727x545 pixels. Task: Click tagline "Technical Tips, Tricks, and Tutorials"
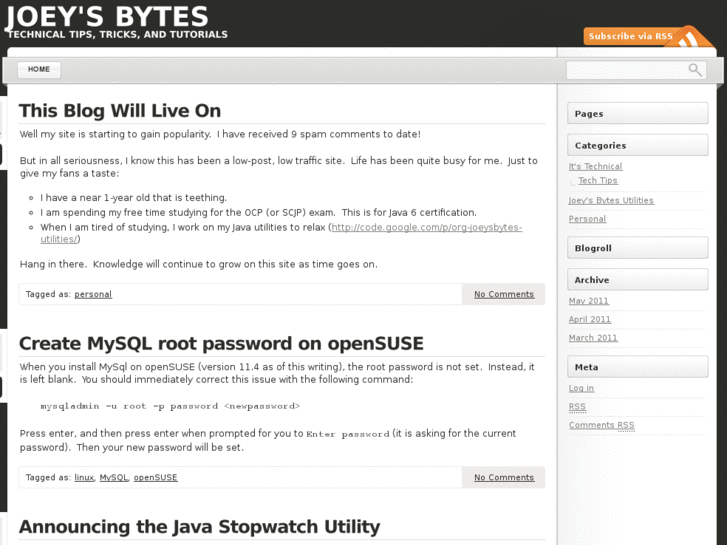click(x=118, y=34)
